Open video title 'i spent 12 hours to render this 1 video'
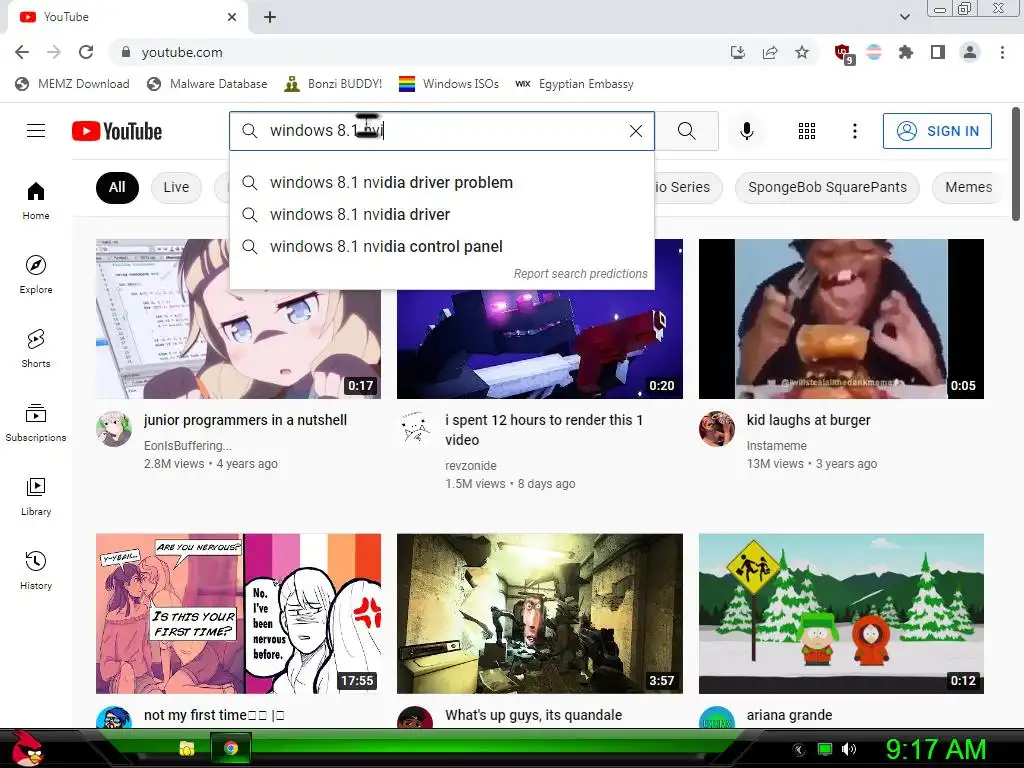Screen dimensions: 1024x768 coord(544,430)
